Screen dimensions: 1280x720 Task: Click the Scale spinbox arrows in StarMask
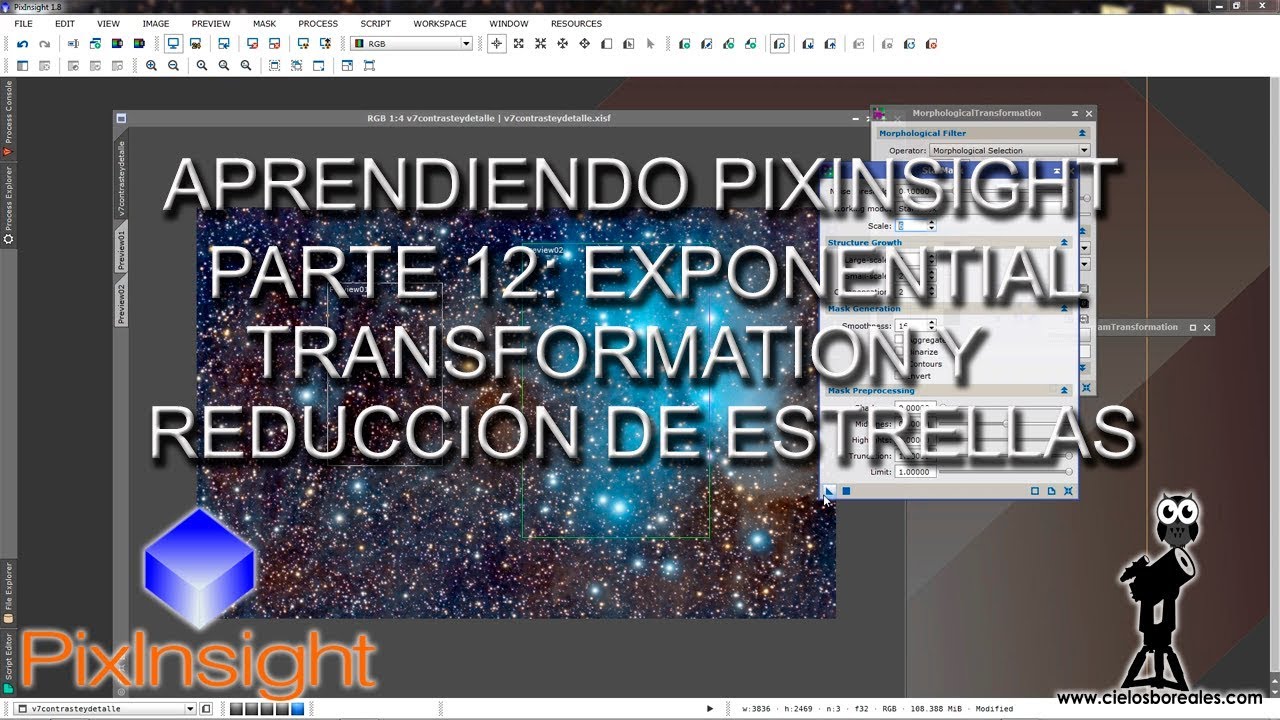[932, 226]
